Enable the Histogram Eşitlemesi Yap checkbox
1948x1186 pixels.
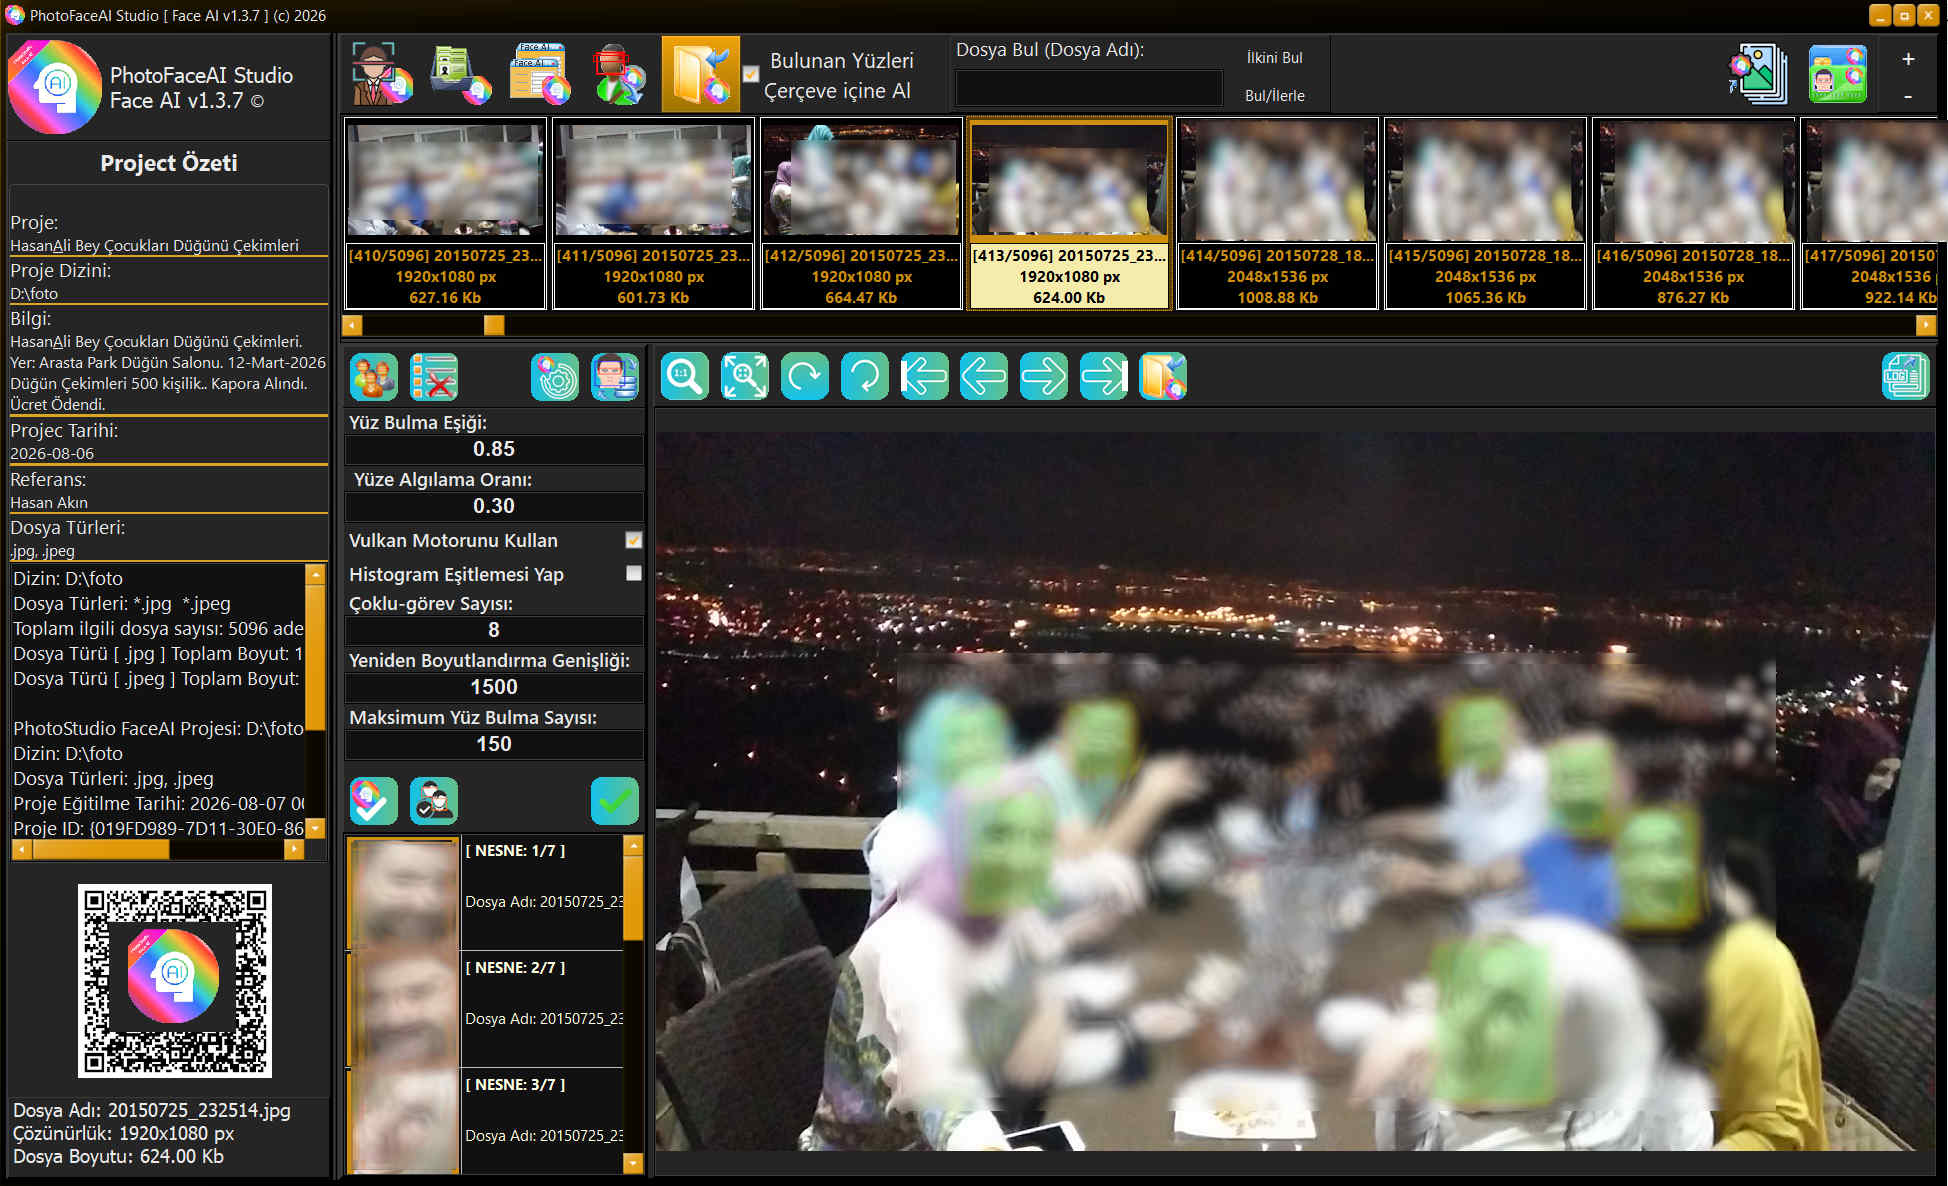click(x=634, y=573)
